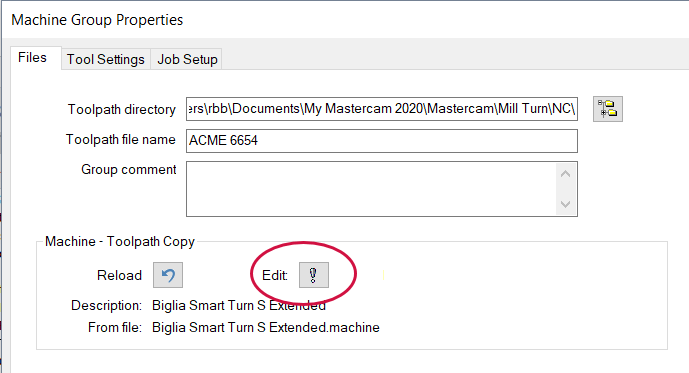
Task: Focus the Toolpath file name field ACME 6654
Action: [382, 141]
